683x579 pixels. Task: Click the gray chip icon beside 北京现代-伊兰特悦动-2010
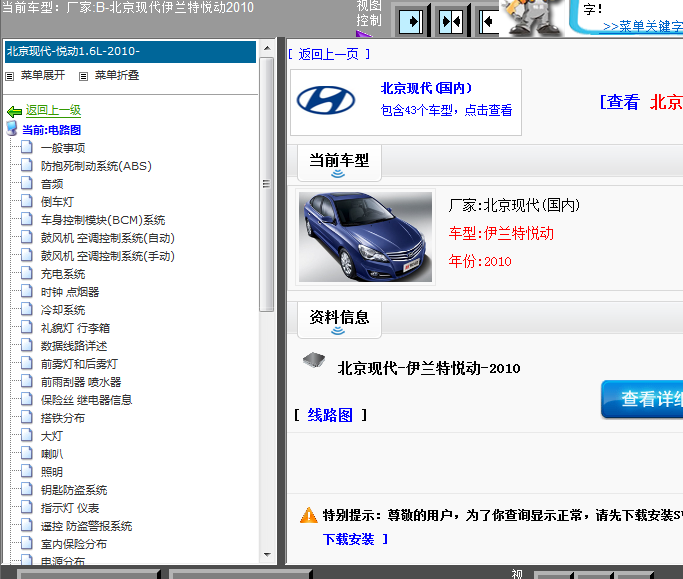click(x=314, y=360)
